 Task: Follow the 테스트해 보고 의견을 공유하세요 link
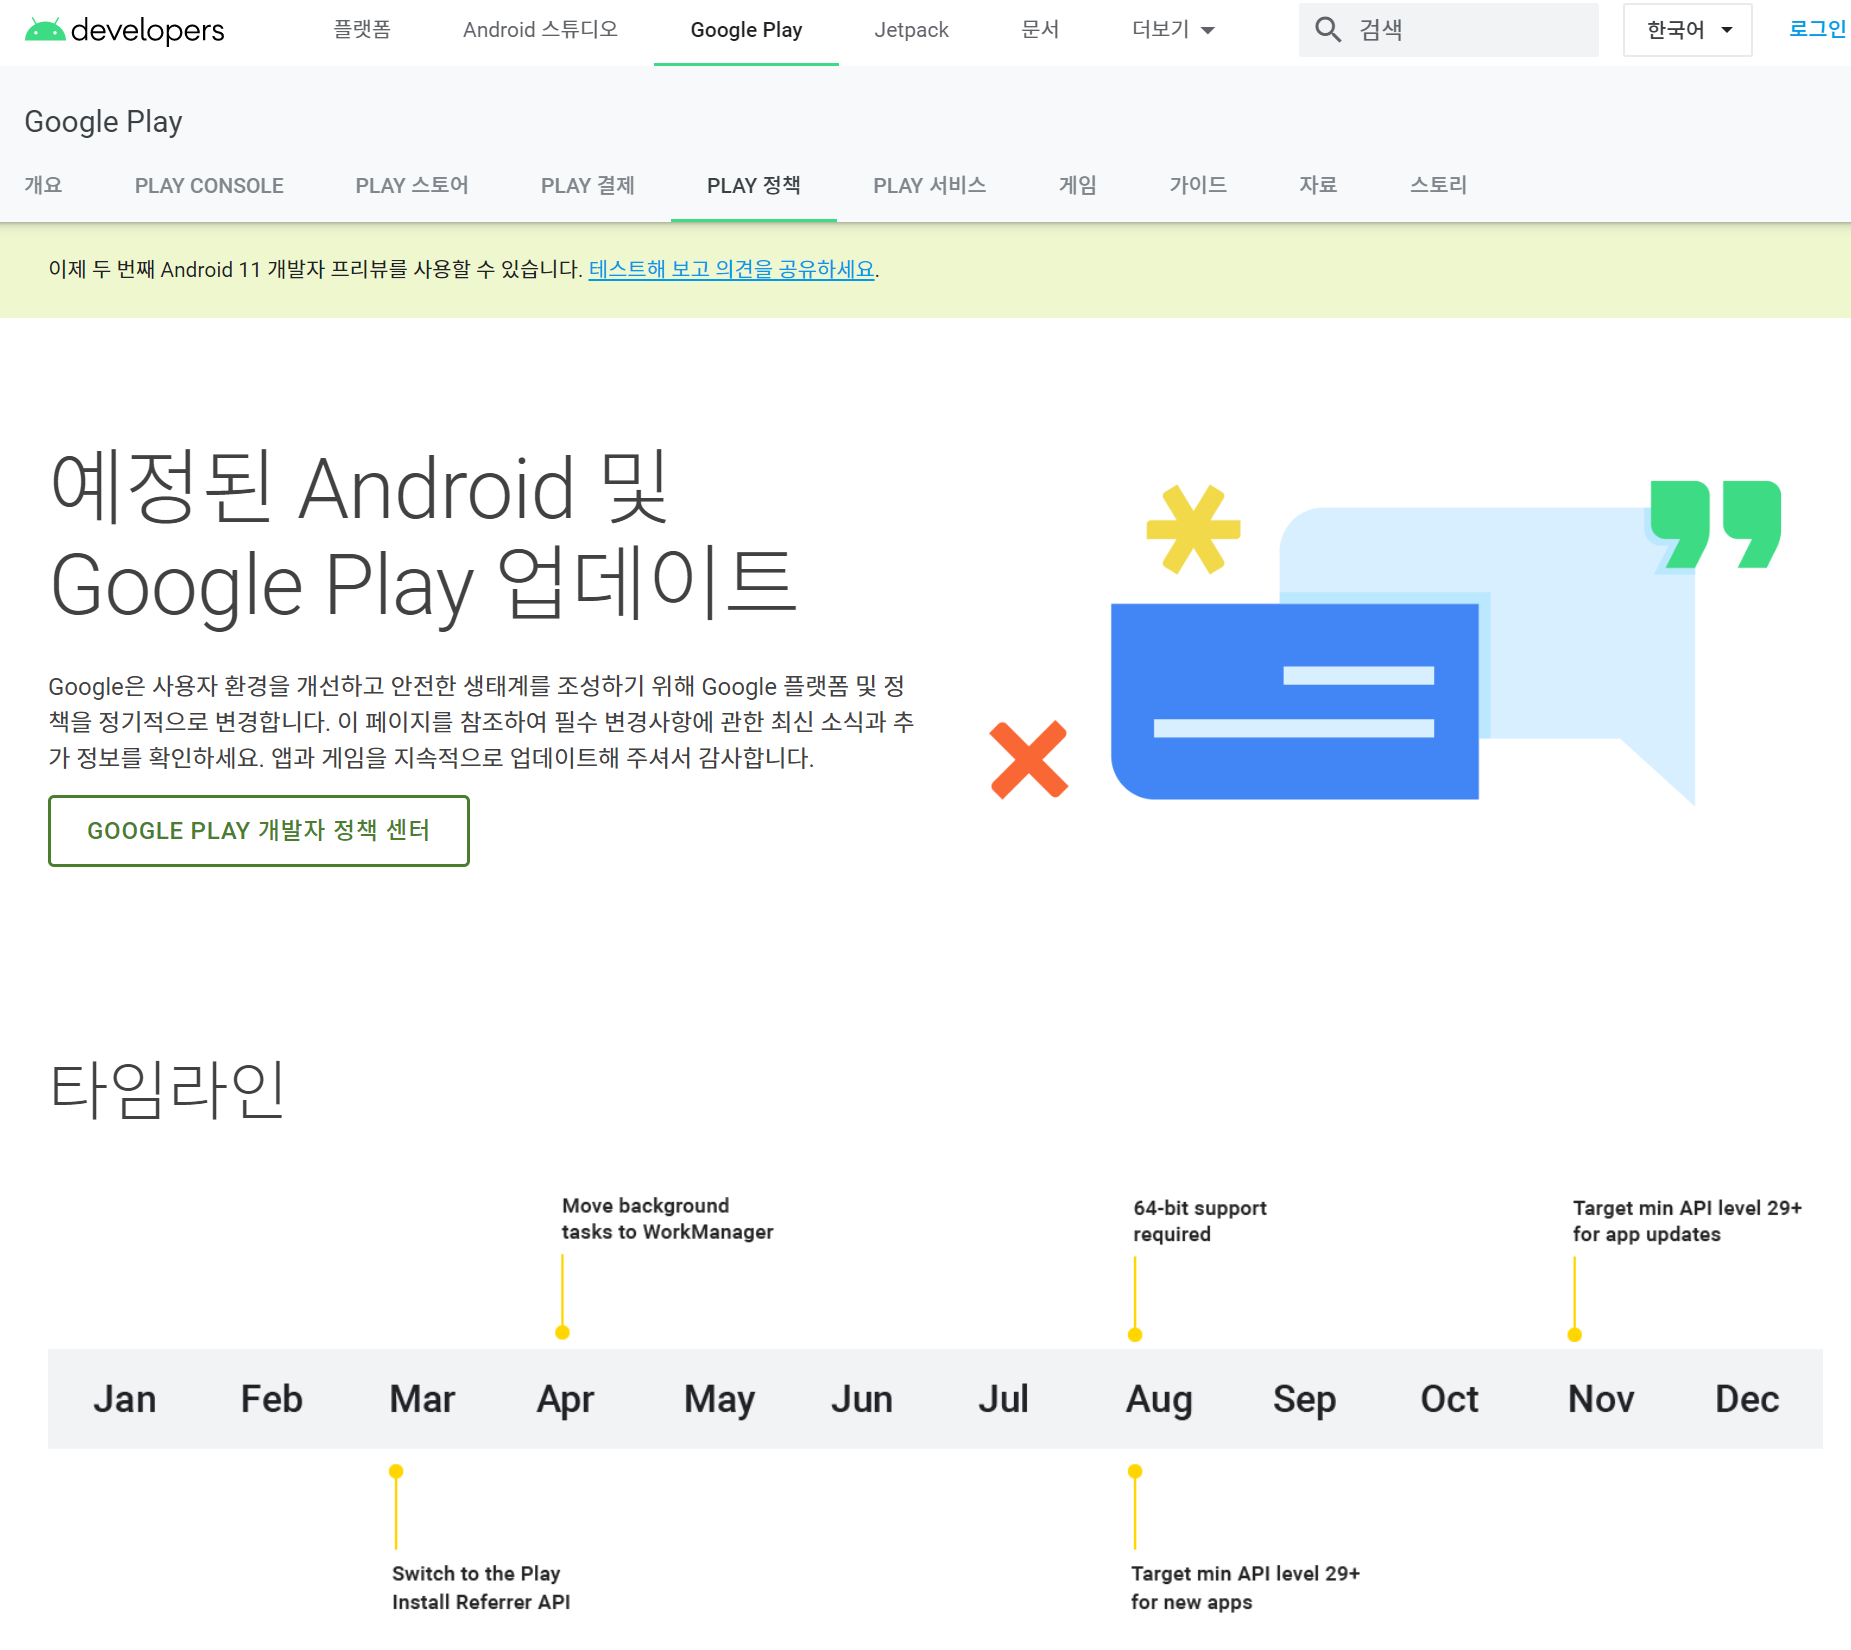pyautogui.click(x=731, y=269)
